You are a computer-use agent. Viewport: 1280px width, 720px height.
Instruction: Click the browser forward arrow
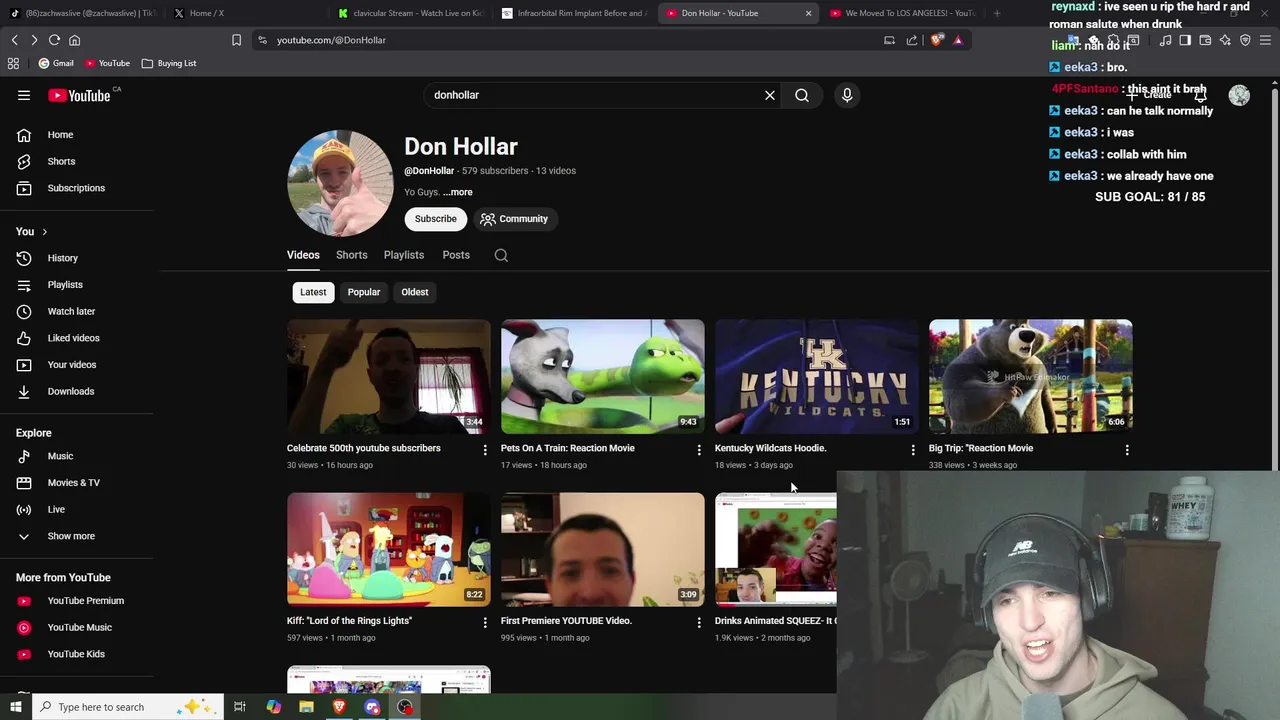click(x=34, y=40)
